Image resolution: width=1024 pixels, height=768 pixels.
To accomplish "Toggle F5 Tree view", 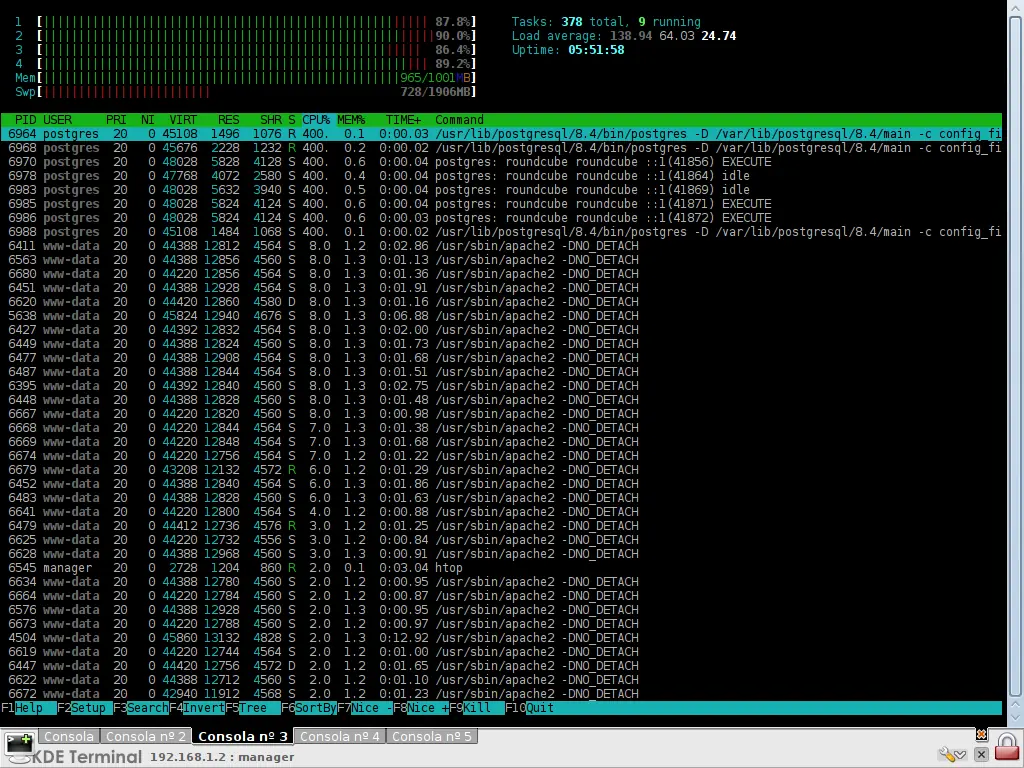I will point(253,708).
